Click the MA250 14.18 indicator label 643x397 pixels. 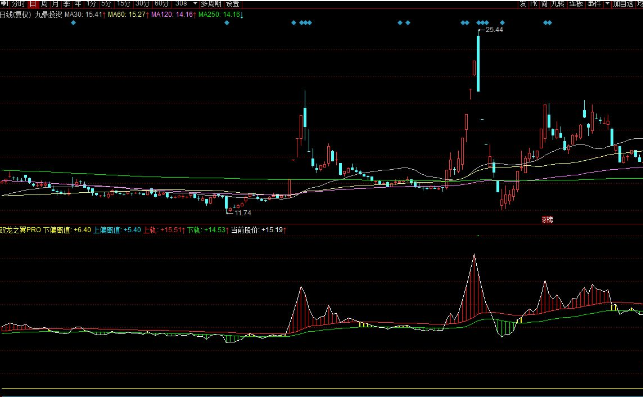tap(220, 14)
